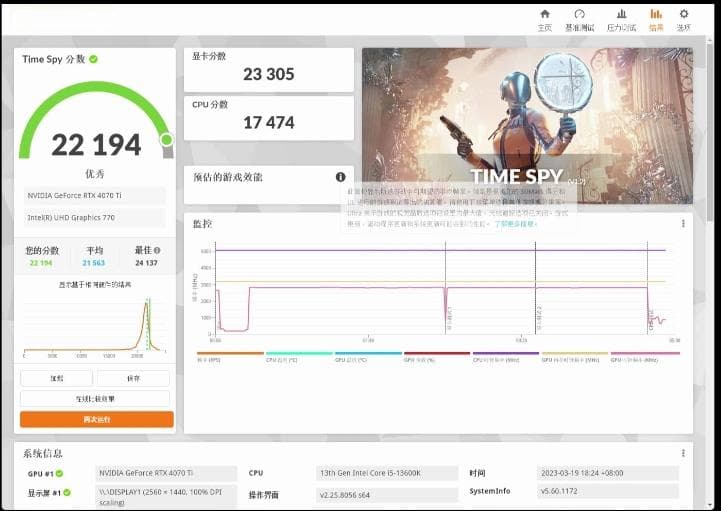Select the highlighted 结果 results tab

click(656, 20)
